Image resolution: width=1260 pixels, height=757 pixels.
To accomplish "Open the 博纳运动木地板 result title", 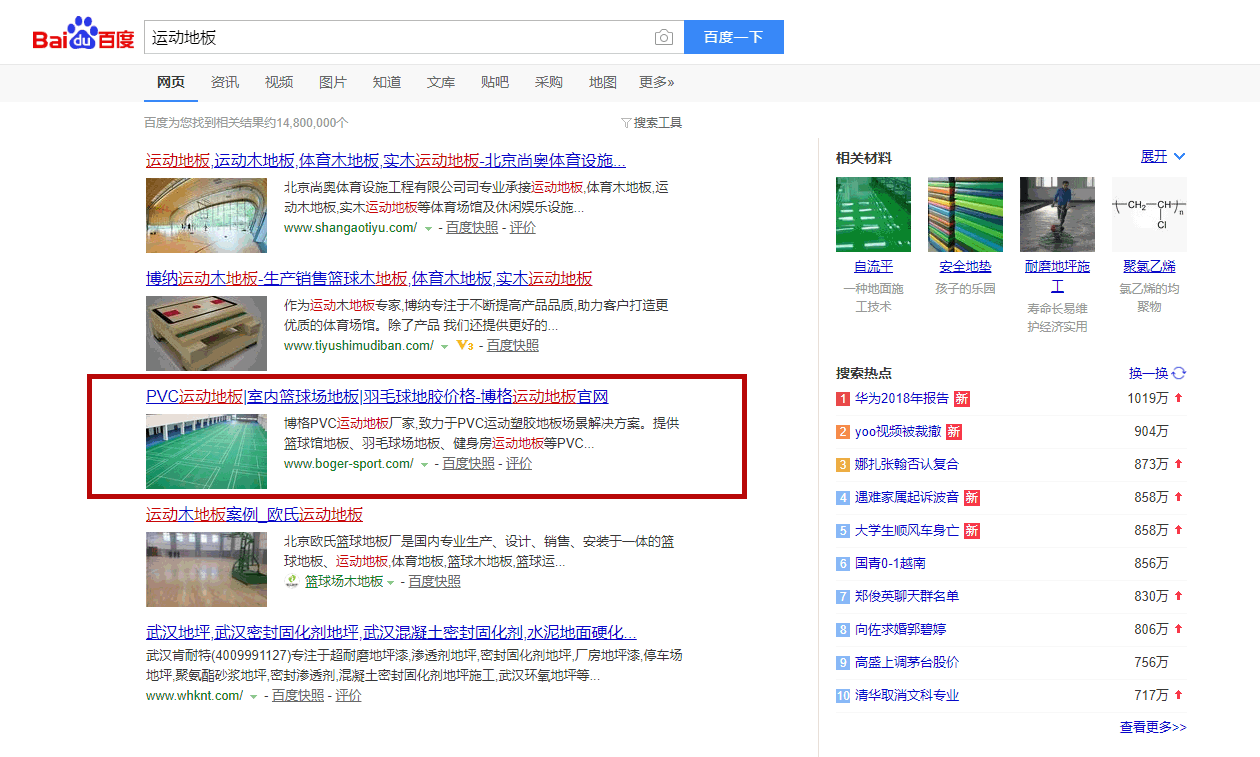I will point(369,279).
